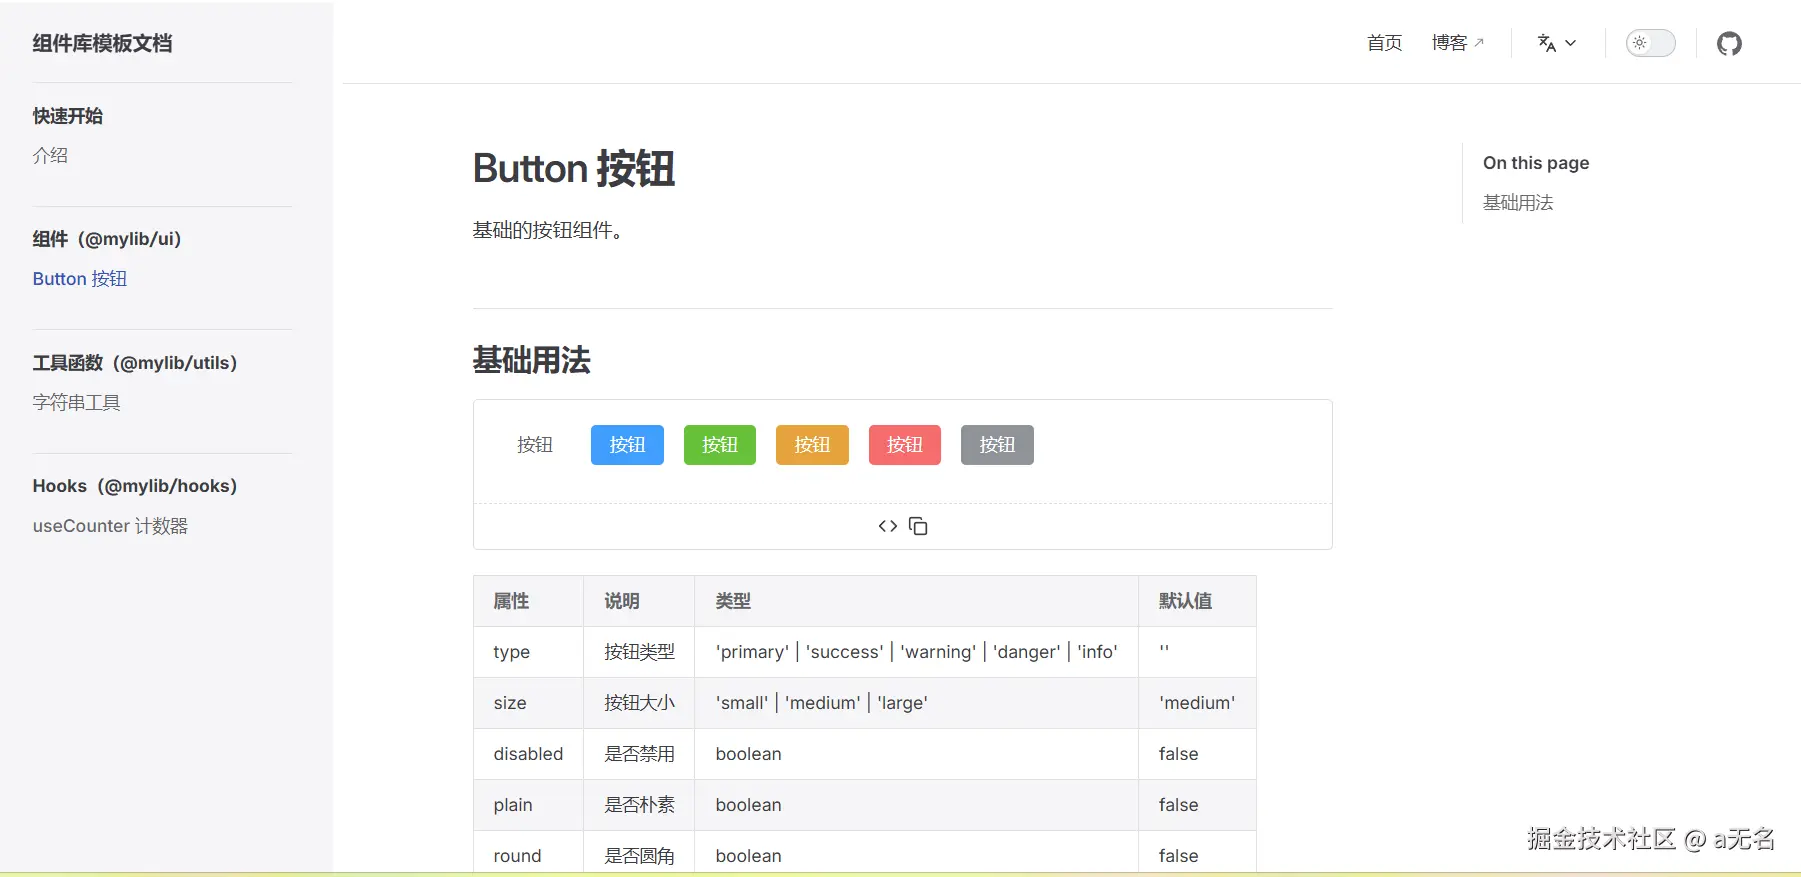Click the On this page outline title

1536,163
